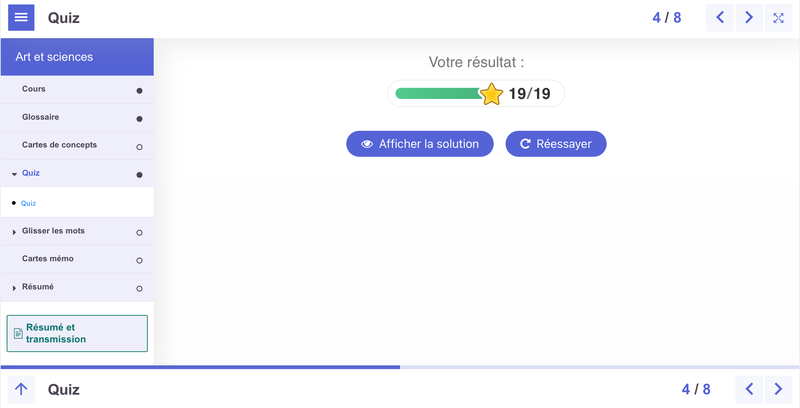This screenshot has height=408, width=800.
Task: Go to next page using top arrow
Action: pos(749,18)
